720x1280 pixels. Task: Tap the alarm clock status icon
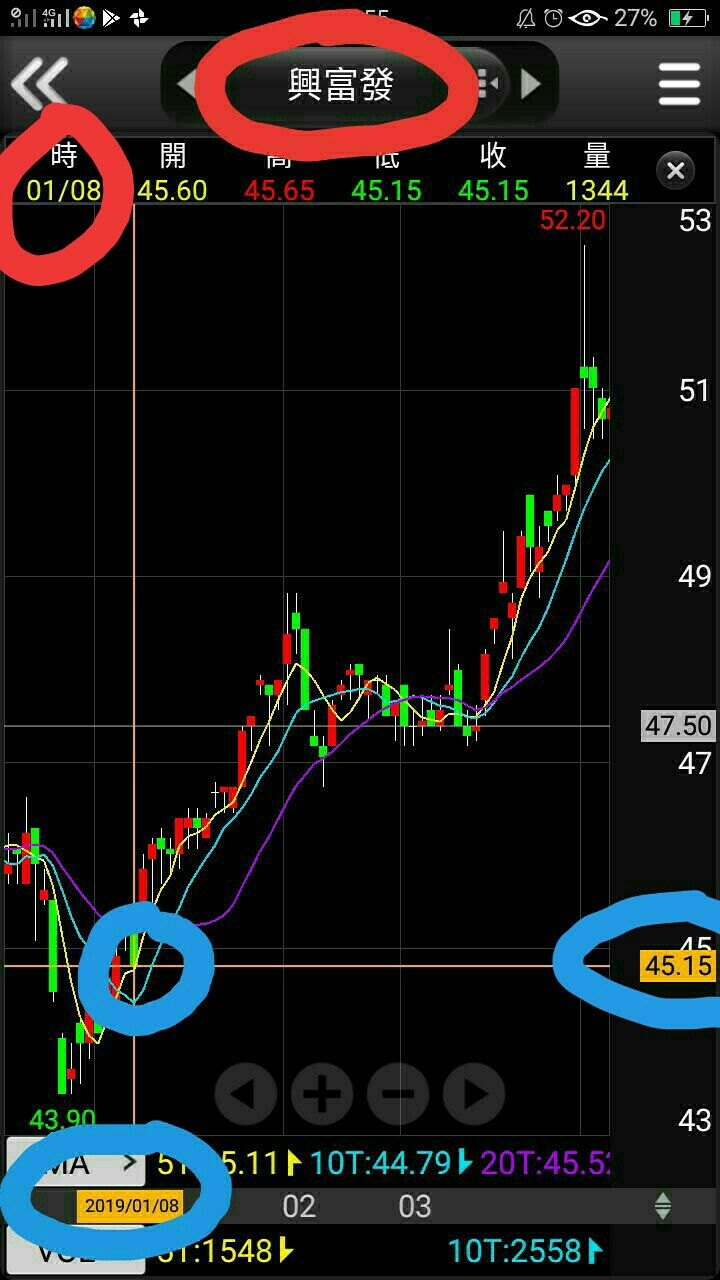coord(553,17)
